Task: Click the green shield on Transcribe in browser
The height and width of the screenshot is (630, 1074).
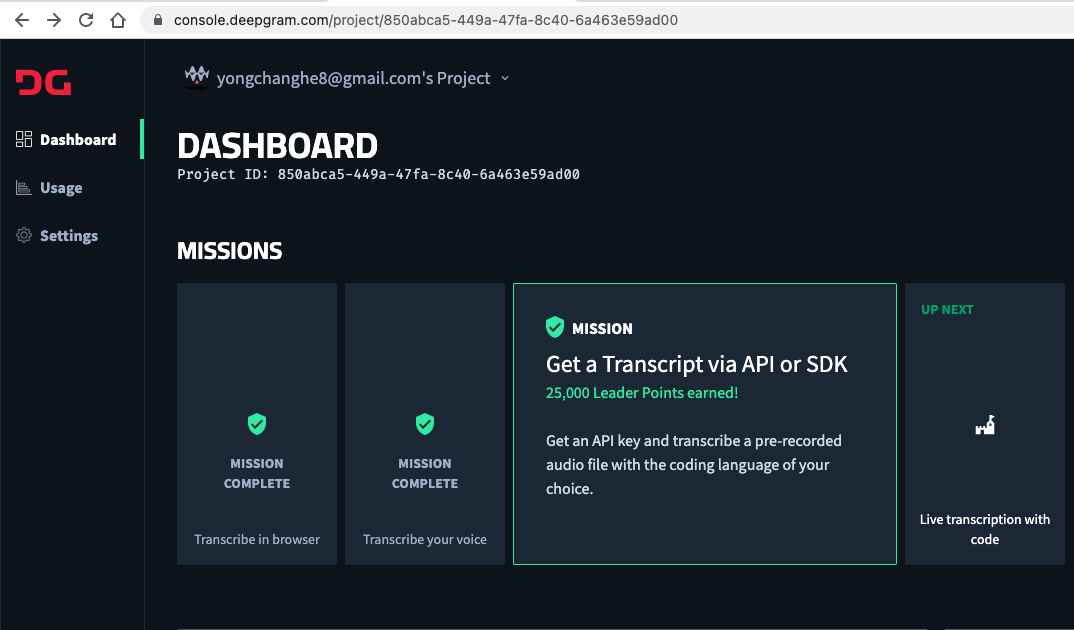Action: [x=257, y=424]
